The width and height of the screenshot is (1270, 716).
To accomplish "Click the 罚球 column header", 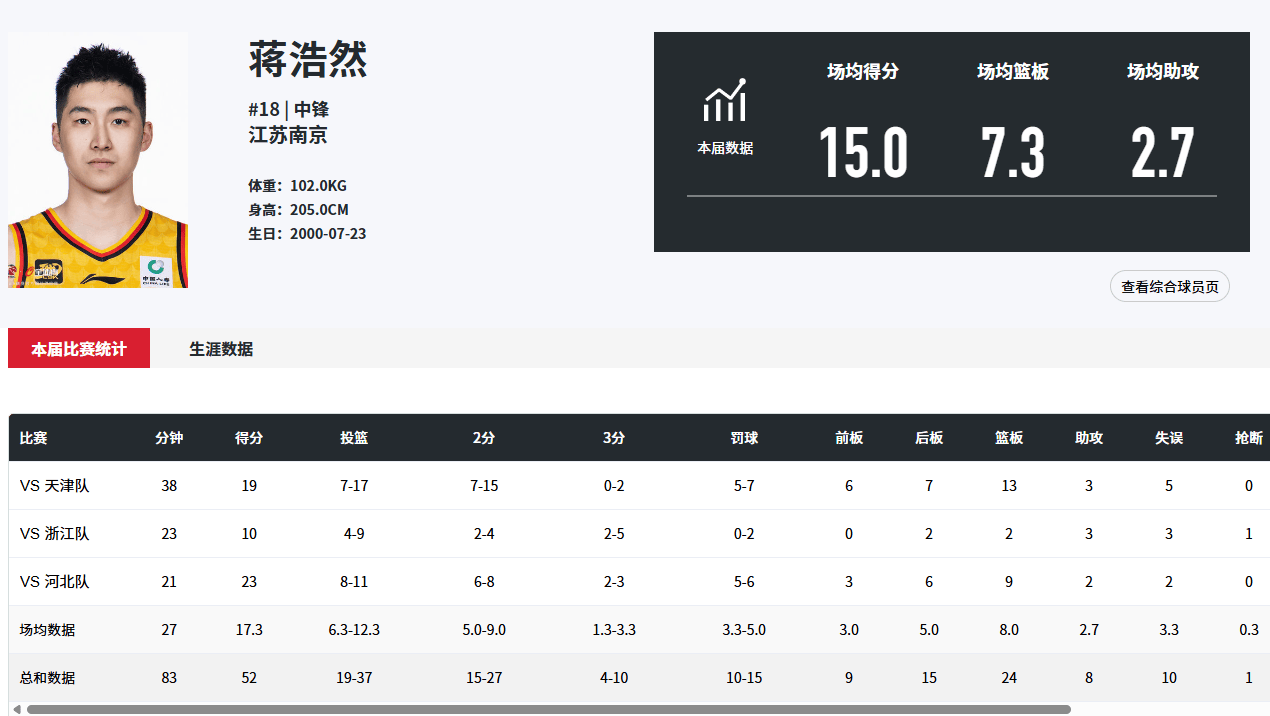I will 744,438.
